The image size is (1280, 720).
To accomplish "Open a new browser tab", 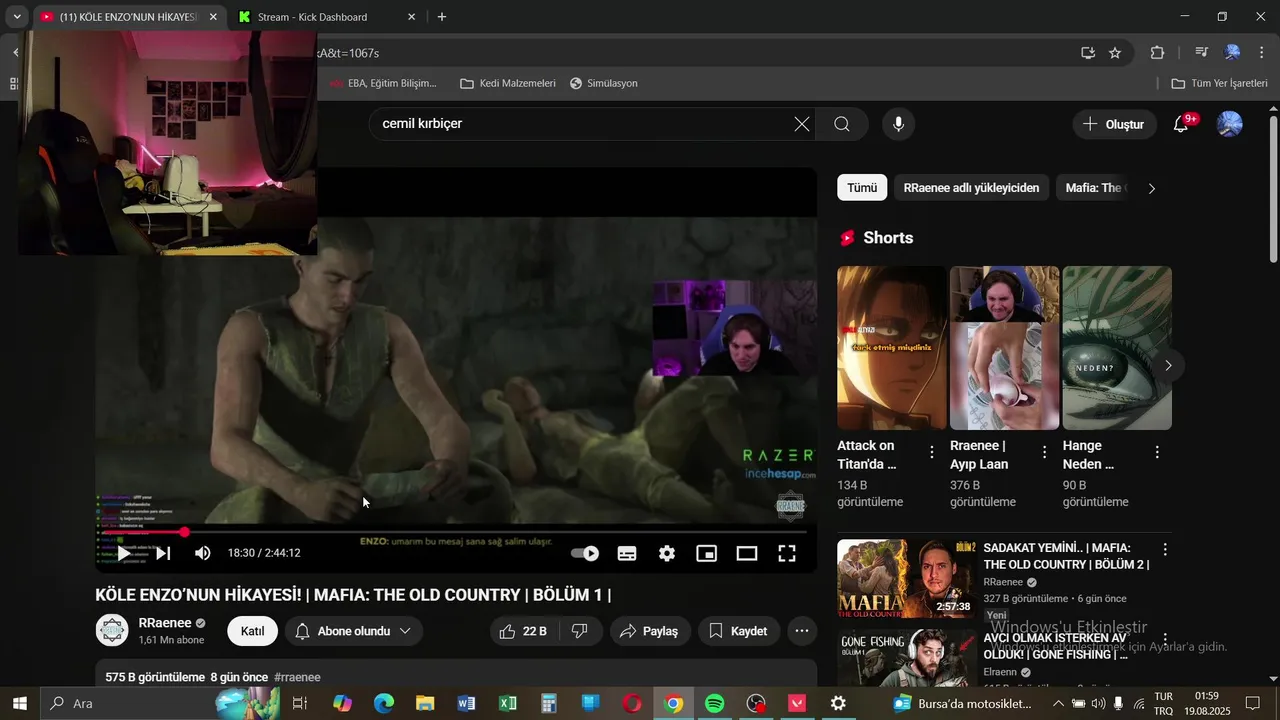I will pos(442,17).
